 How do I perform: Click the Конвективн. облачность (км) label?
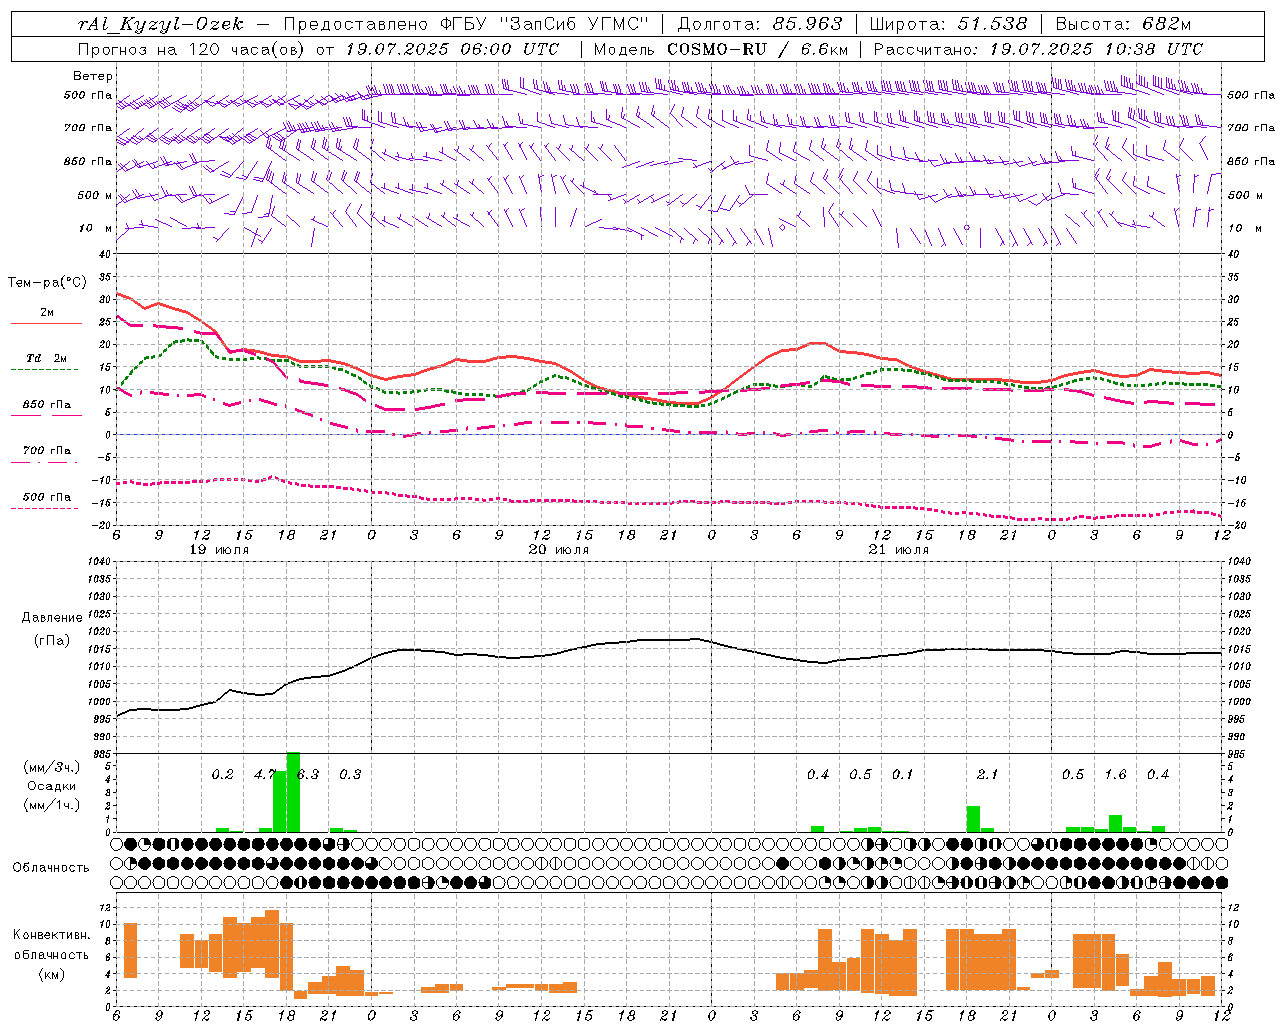tap(51, 954)
